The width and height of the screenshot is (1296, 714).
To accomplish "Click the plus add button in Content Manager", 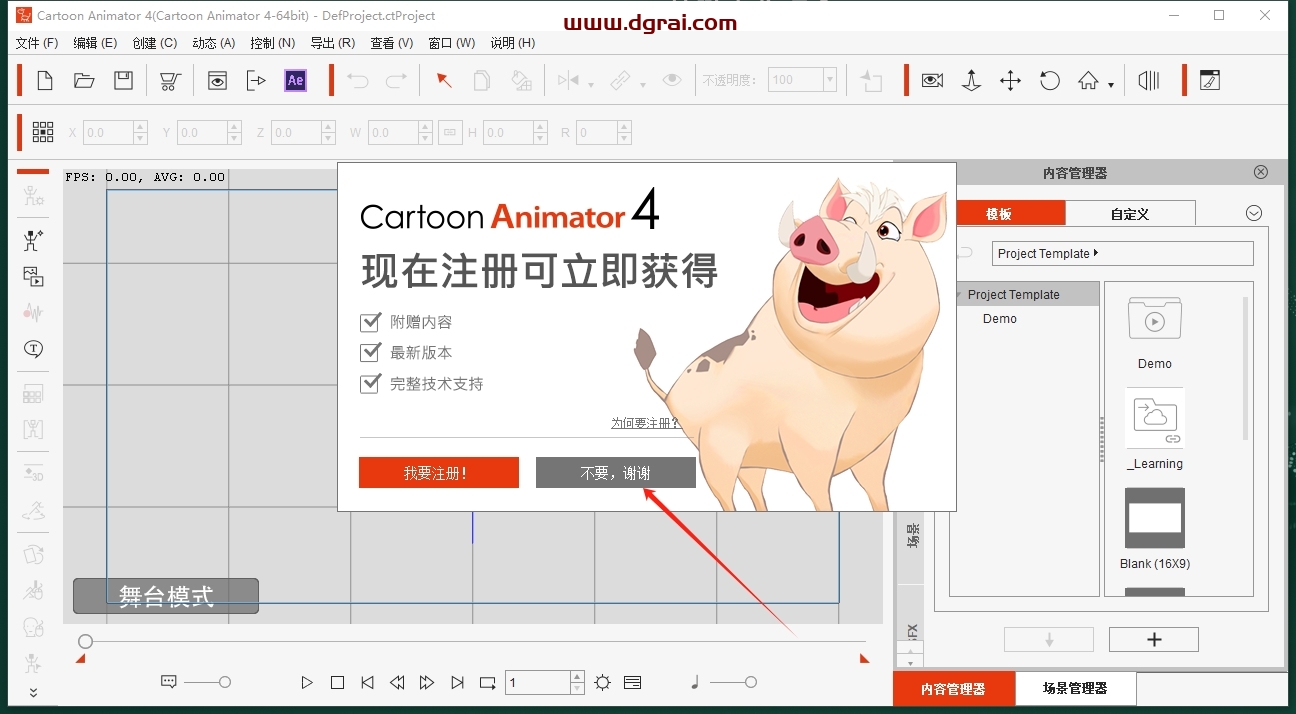I will [x=1153, y=640].
